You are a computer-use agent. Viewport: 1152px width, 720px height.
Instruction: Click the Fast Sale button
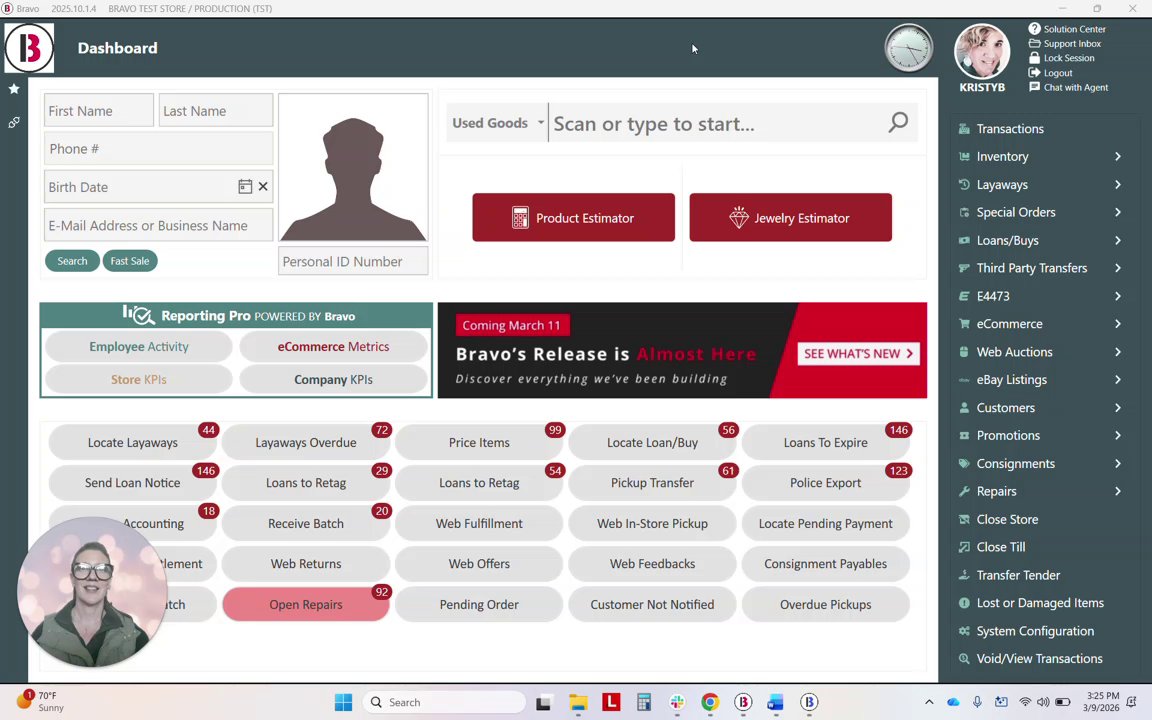[x=130, y=261]
